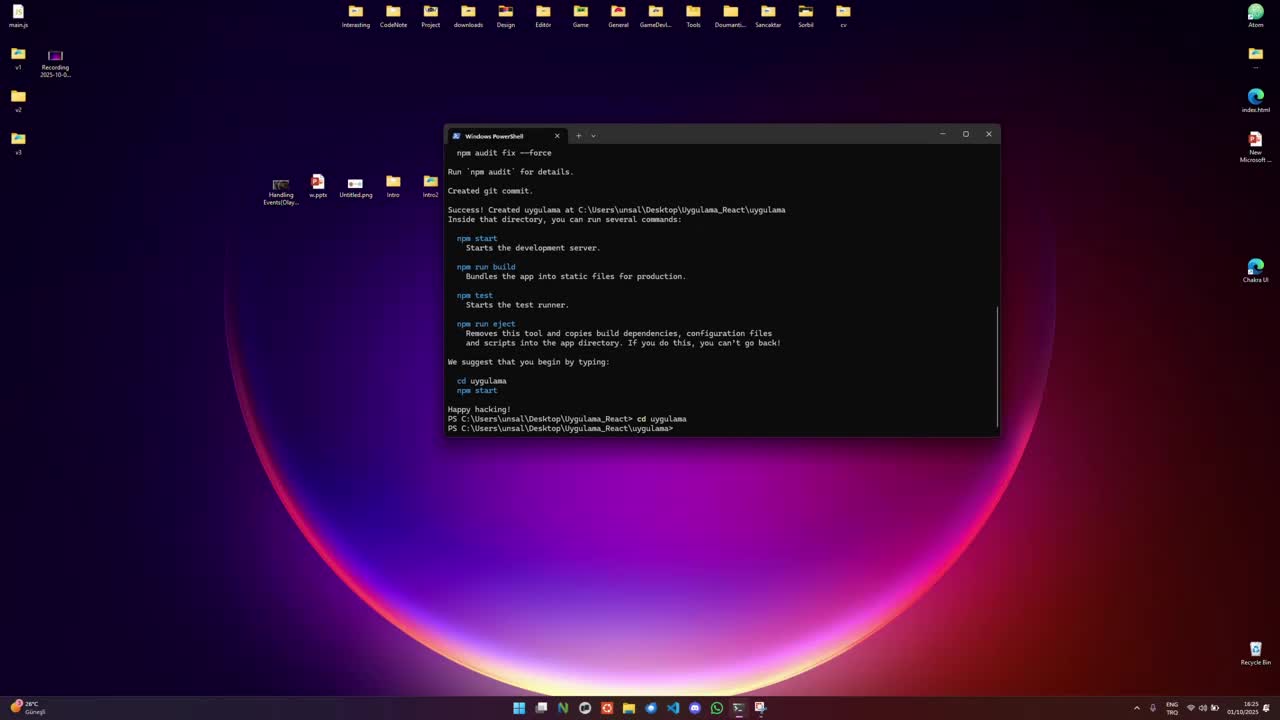Toggle the microphone icon in system tray

tap(1153, 708)
